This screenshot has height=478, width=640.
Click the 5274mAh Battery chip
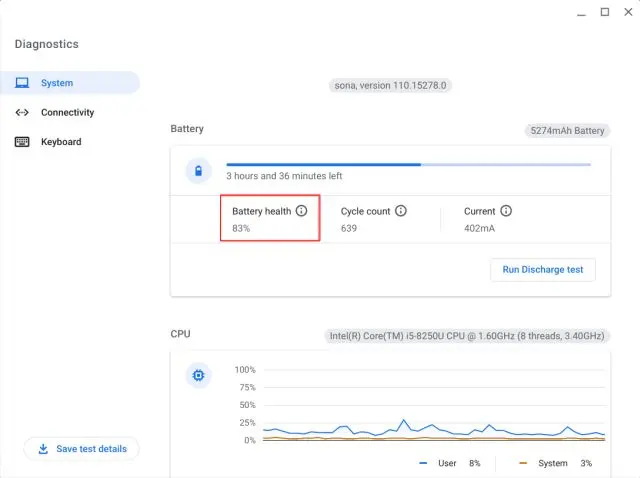(x=566, y=130)
